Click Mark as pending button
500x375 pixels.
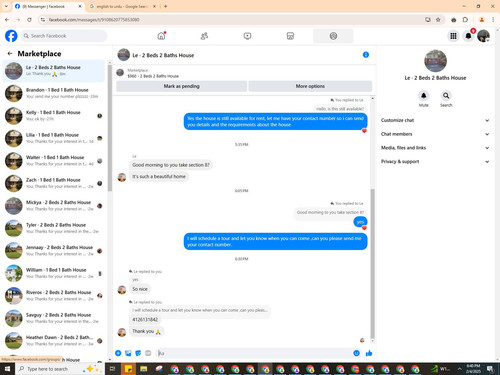[181, 86]
